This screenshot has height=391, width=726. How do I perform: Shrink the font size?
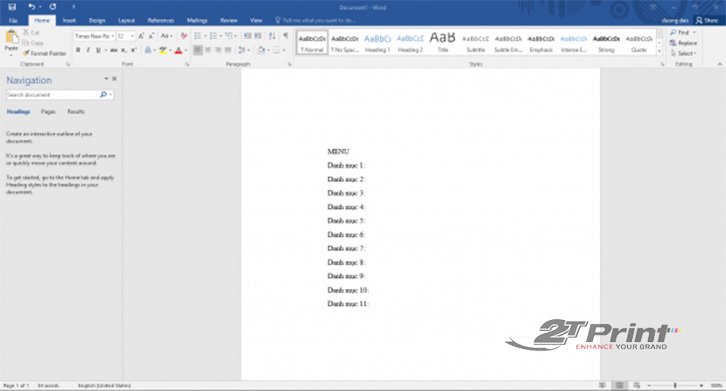coord(151,36)
